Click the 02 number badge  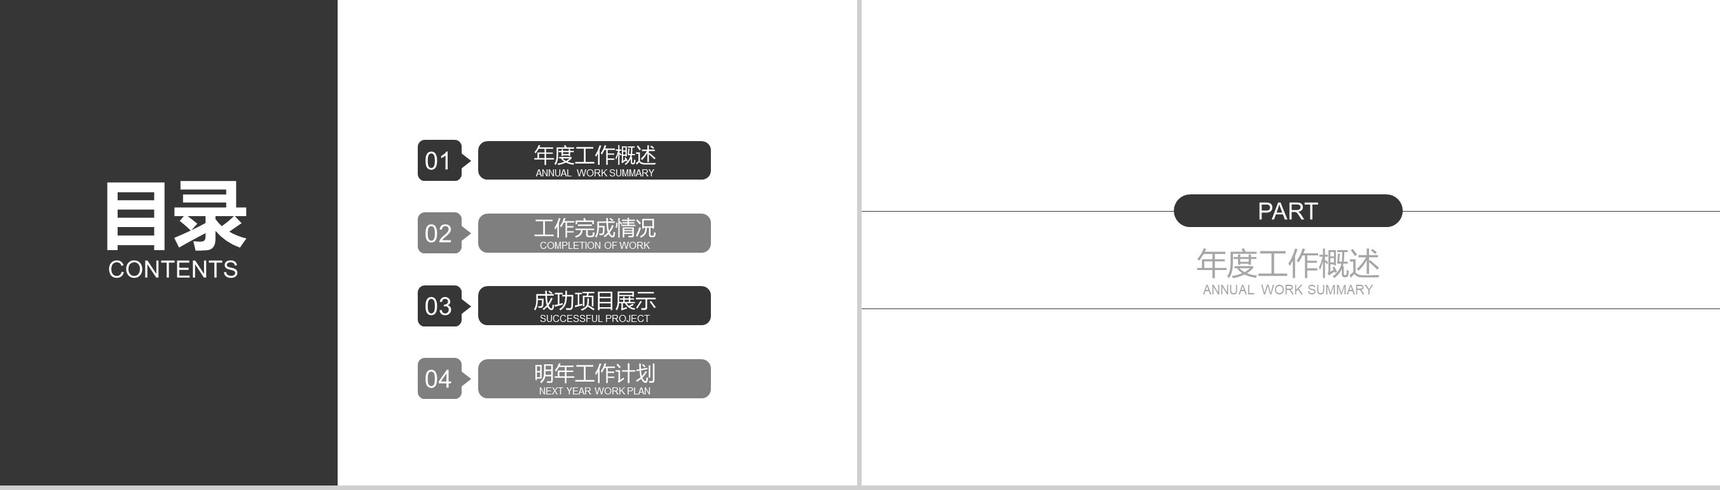pos(439,234)
